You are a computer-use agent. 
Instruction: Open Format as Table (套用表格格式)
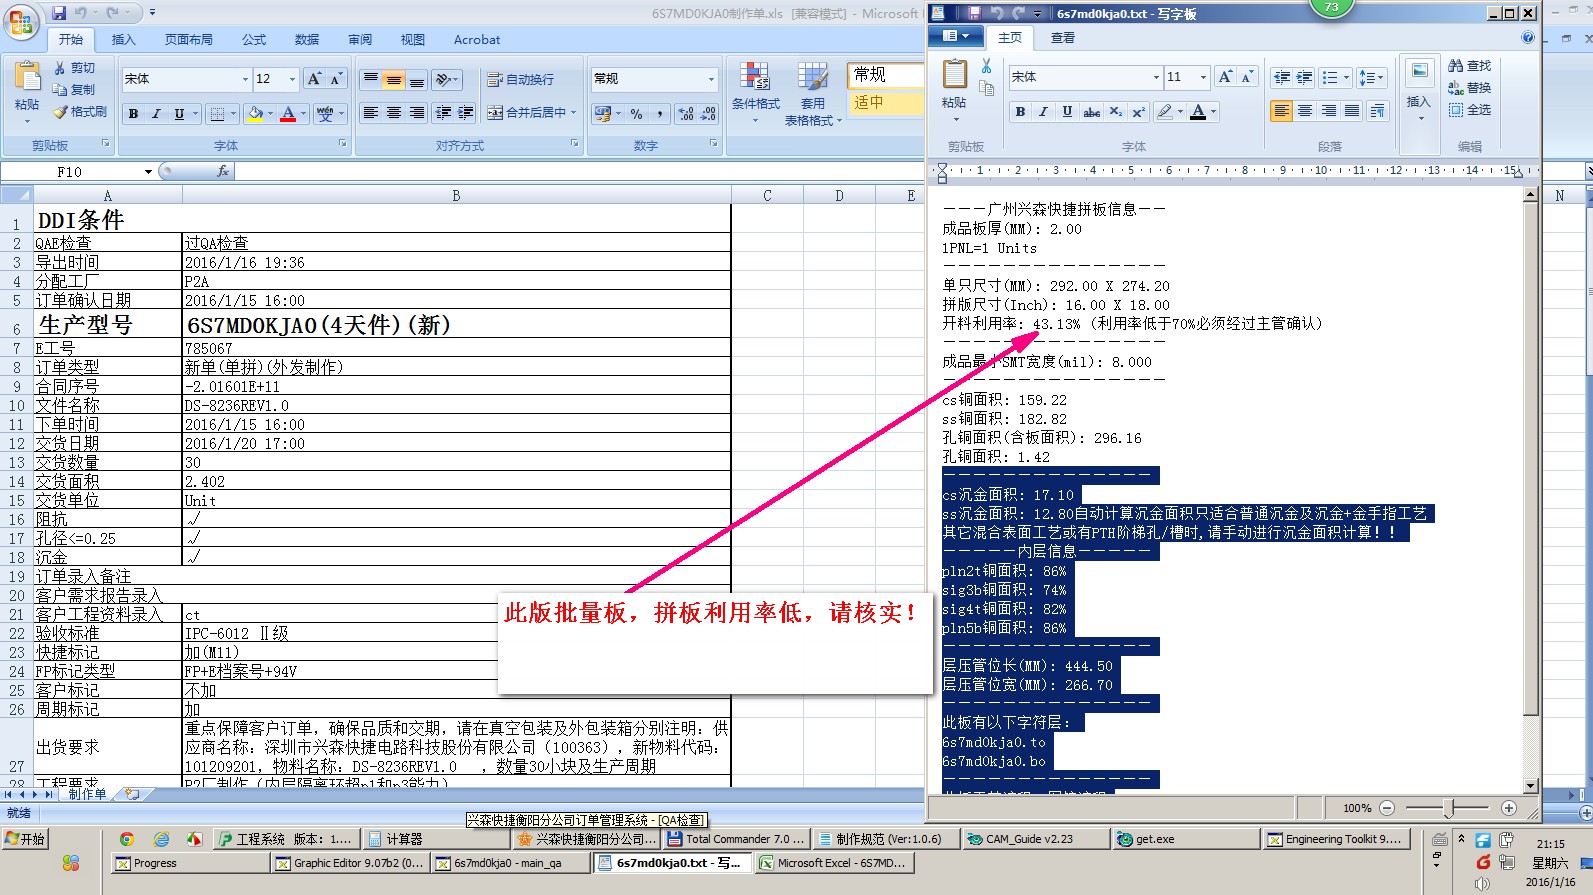(x=813, y=93)
